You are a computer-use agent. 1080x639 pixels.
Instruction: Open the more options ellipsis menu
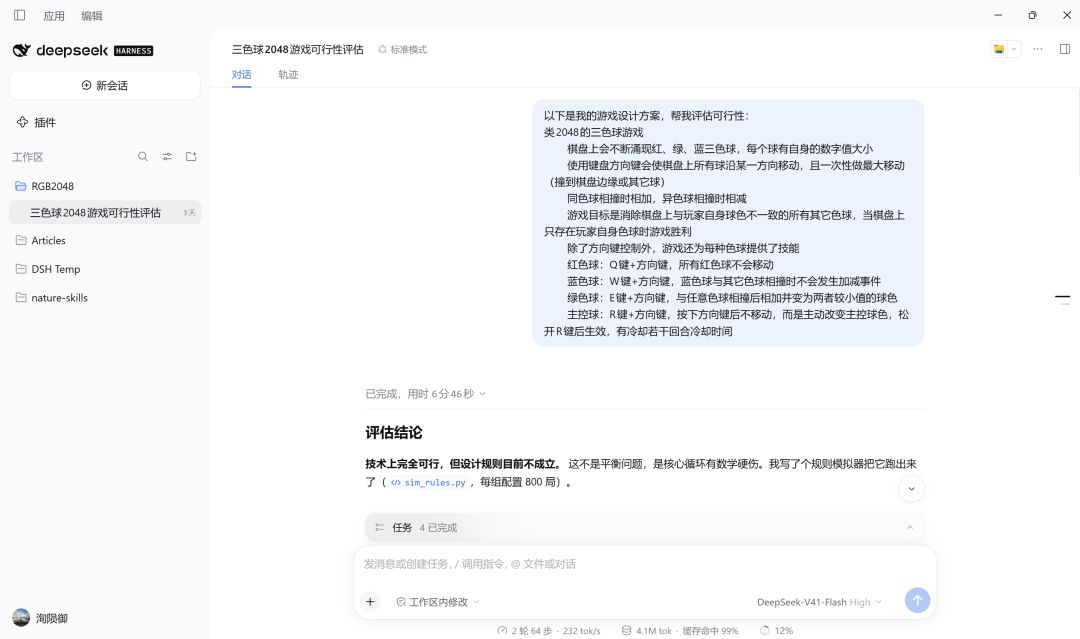1037,49
